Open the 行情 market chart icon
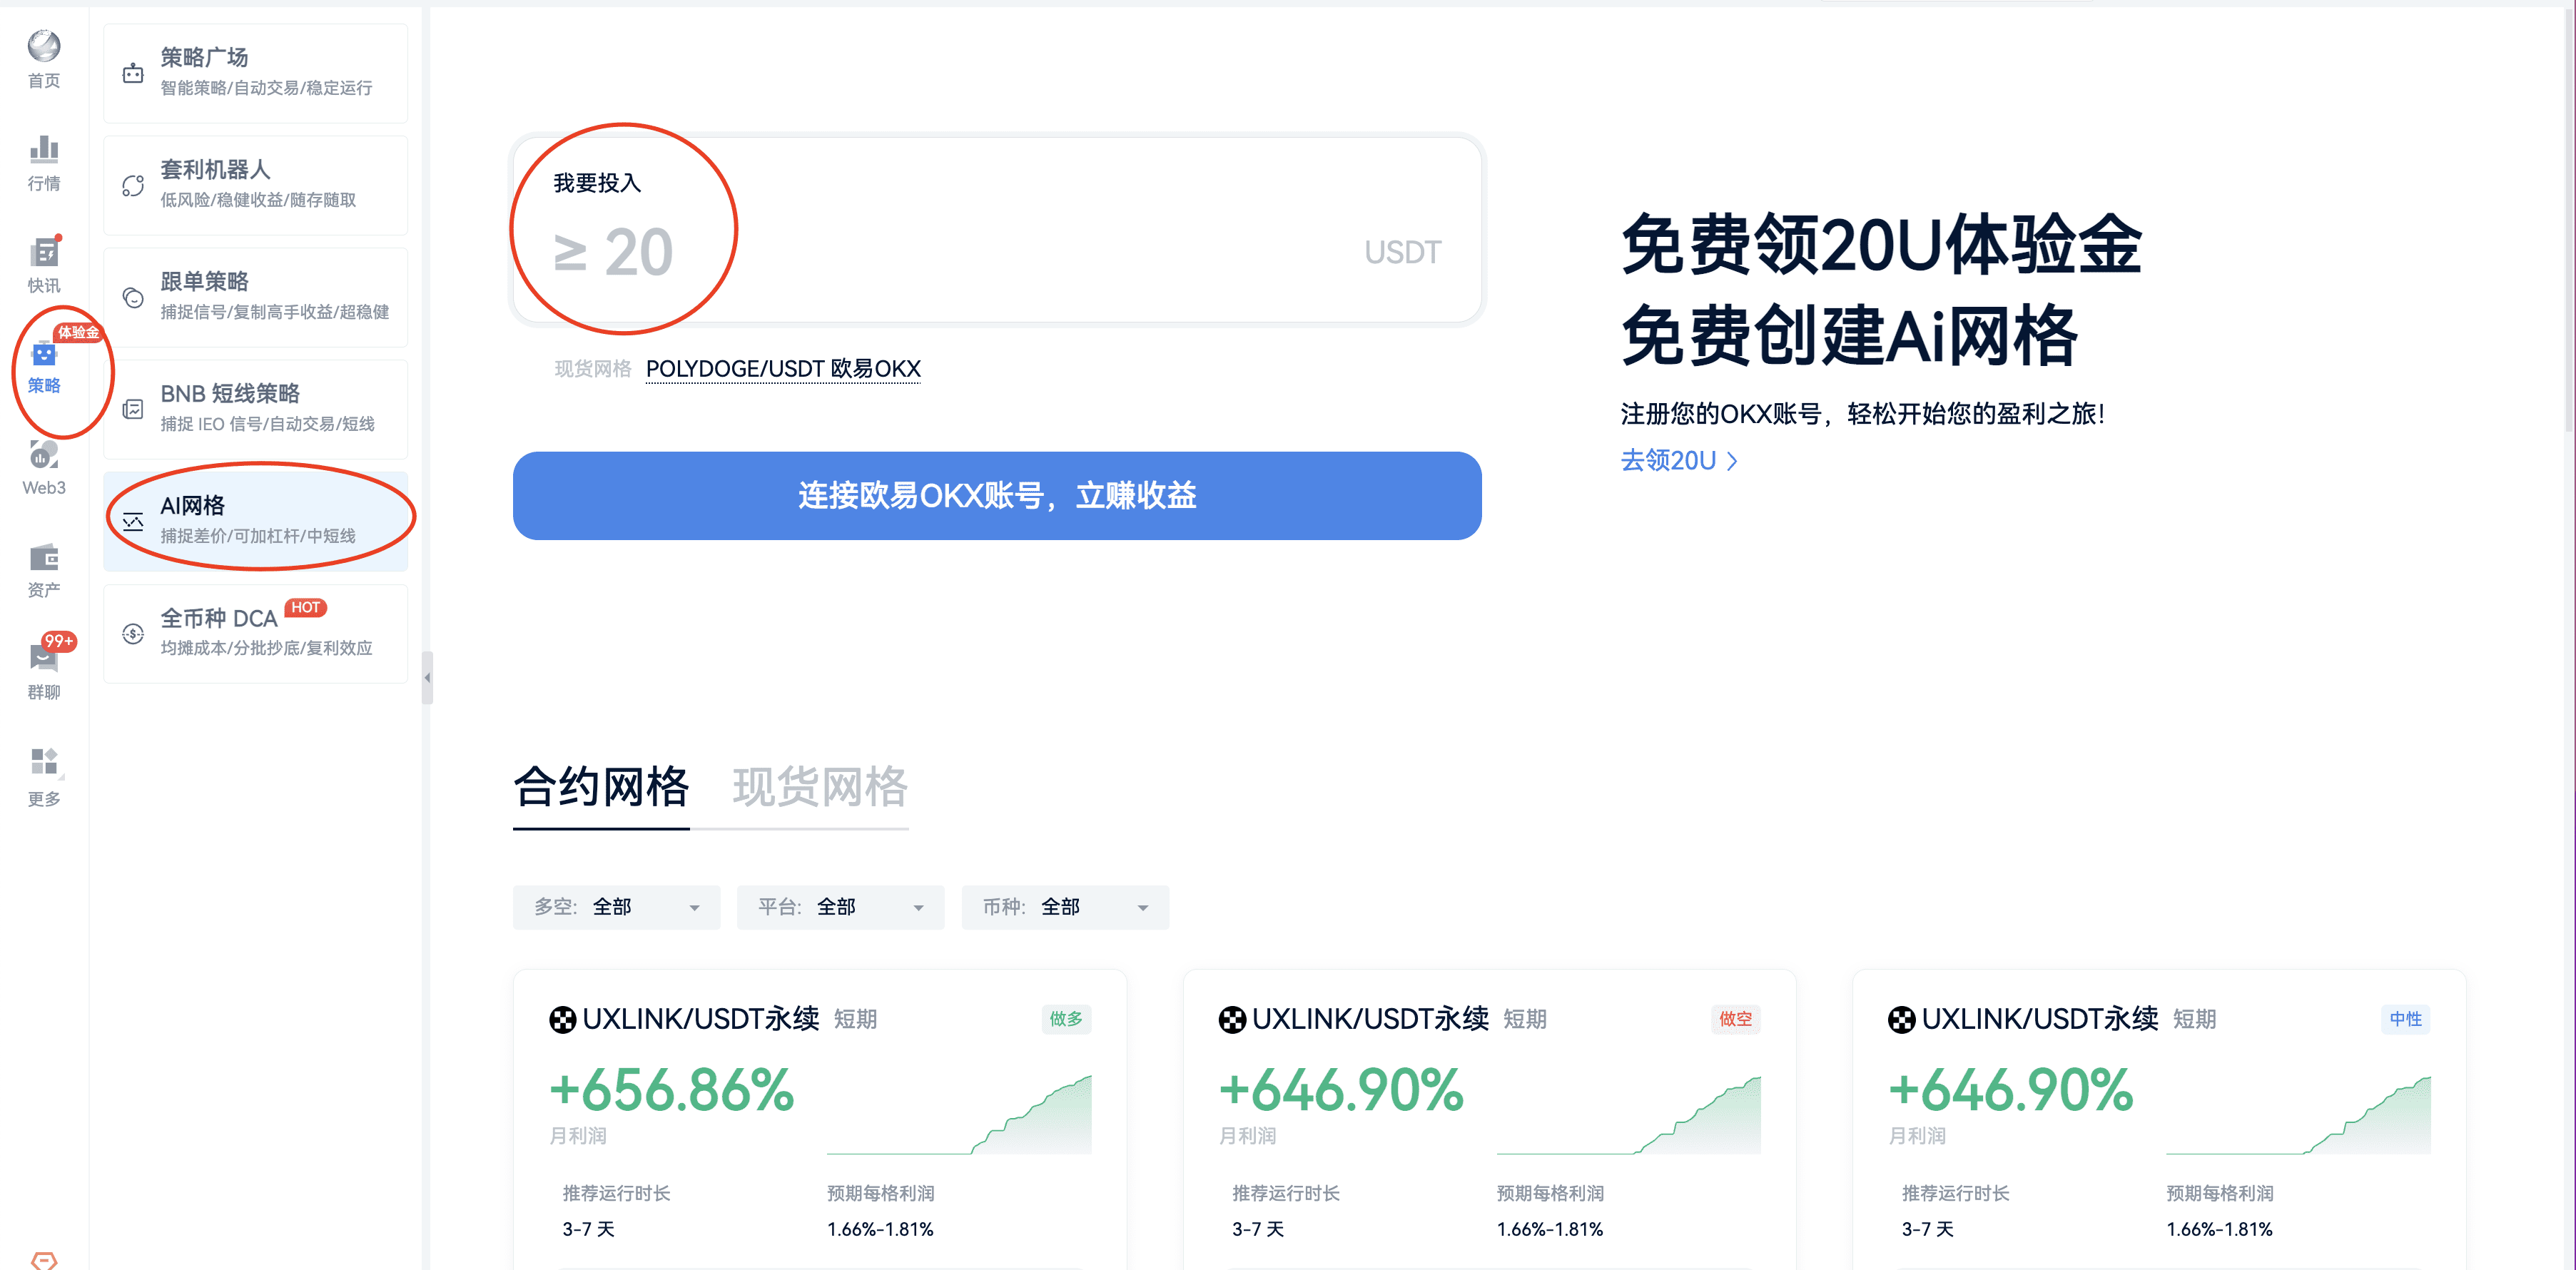Viewport: 2576px width, 1270px height. tap(44, 149)
